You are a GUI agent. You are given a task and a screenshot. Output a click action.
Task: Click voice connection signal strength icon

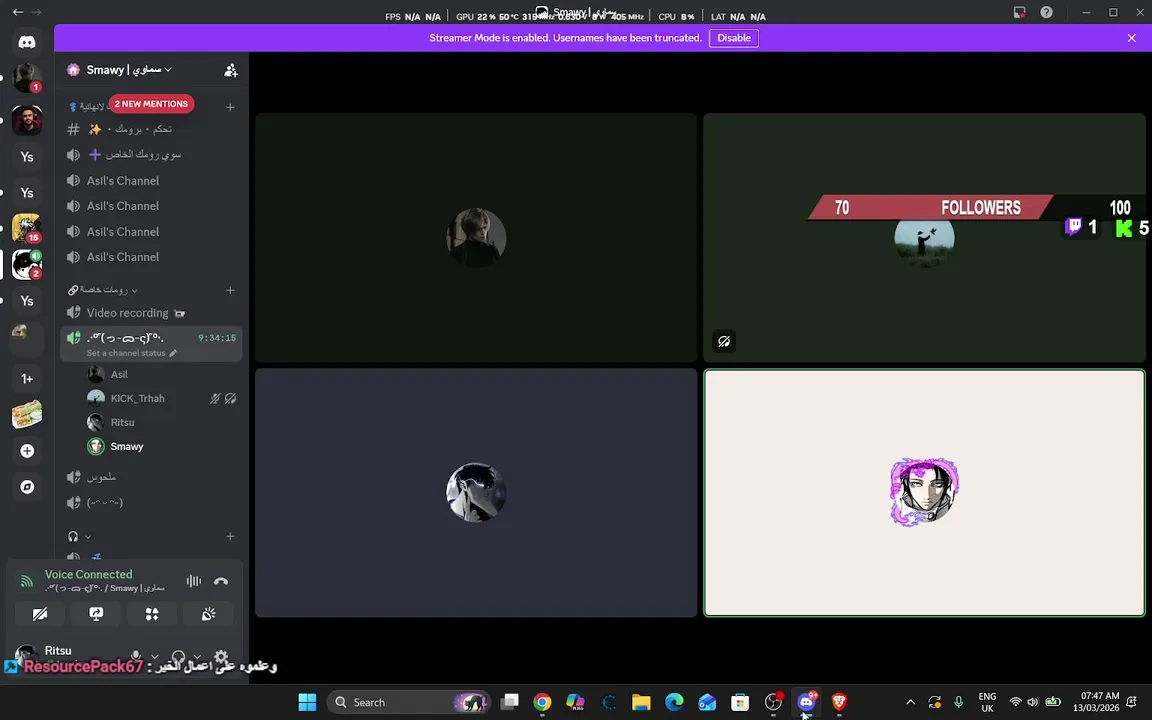pyautogui.click(x=26, y=581)
